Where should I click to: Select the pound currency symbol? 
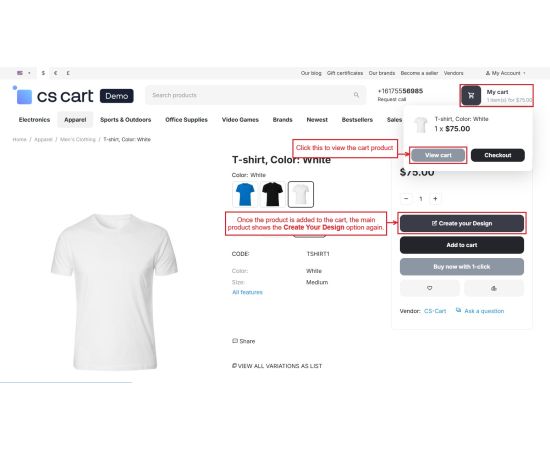[68, 73]
